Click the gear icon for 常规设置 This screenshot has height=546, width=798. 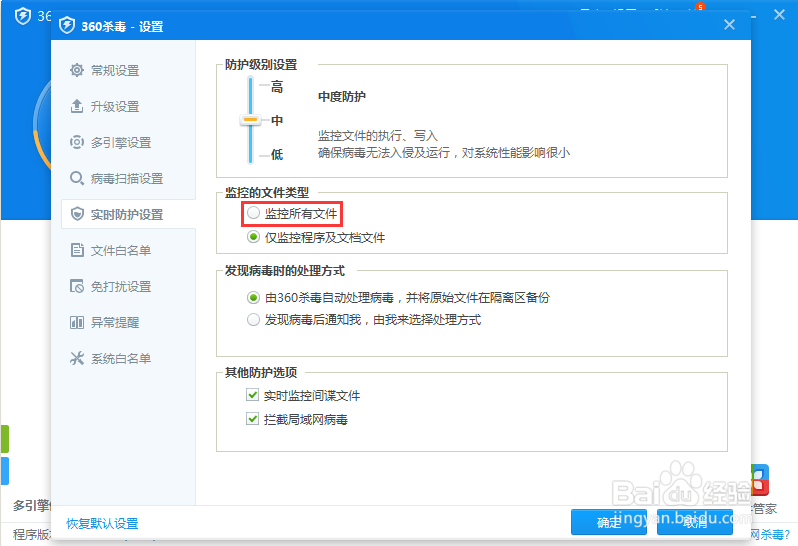pyautogui.click(x=77, y=70)
